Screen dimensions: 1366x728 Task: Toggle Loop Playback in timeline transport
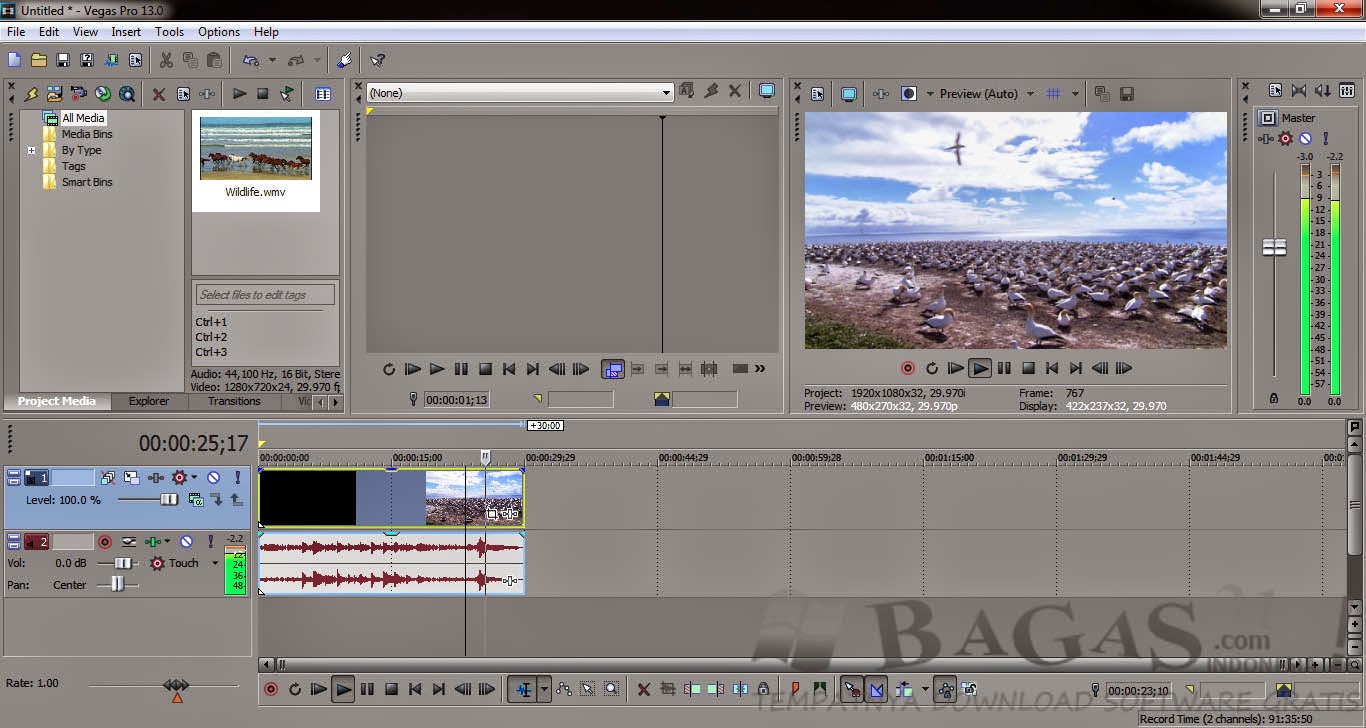coord(295,689)
